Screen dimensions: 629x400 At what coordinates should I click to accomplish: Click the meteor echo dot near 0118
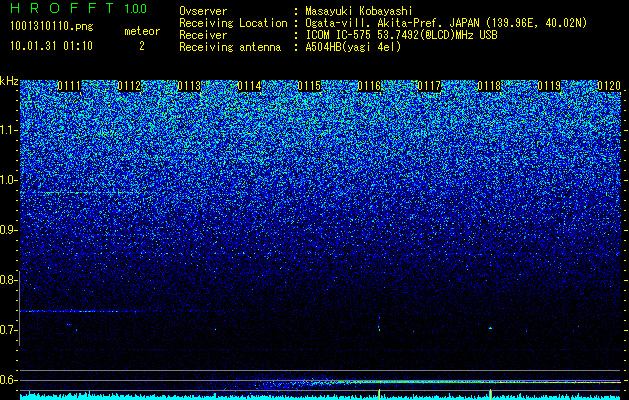click(x=490, y=328)
